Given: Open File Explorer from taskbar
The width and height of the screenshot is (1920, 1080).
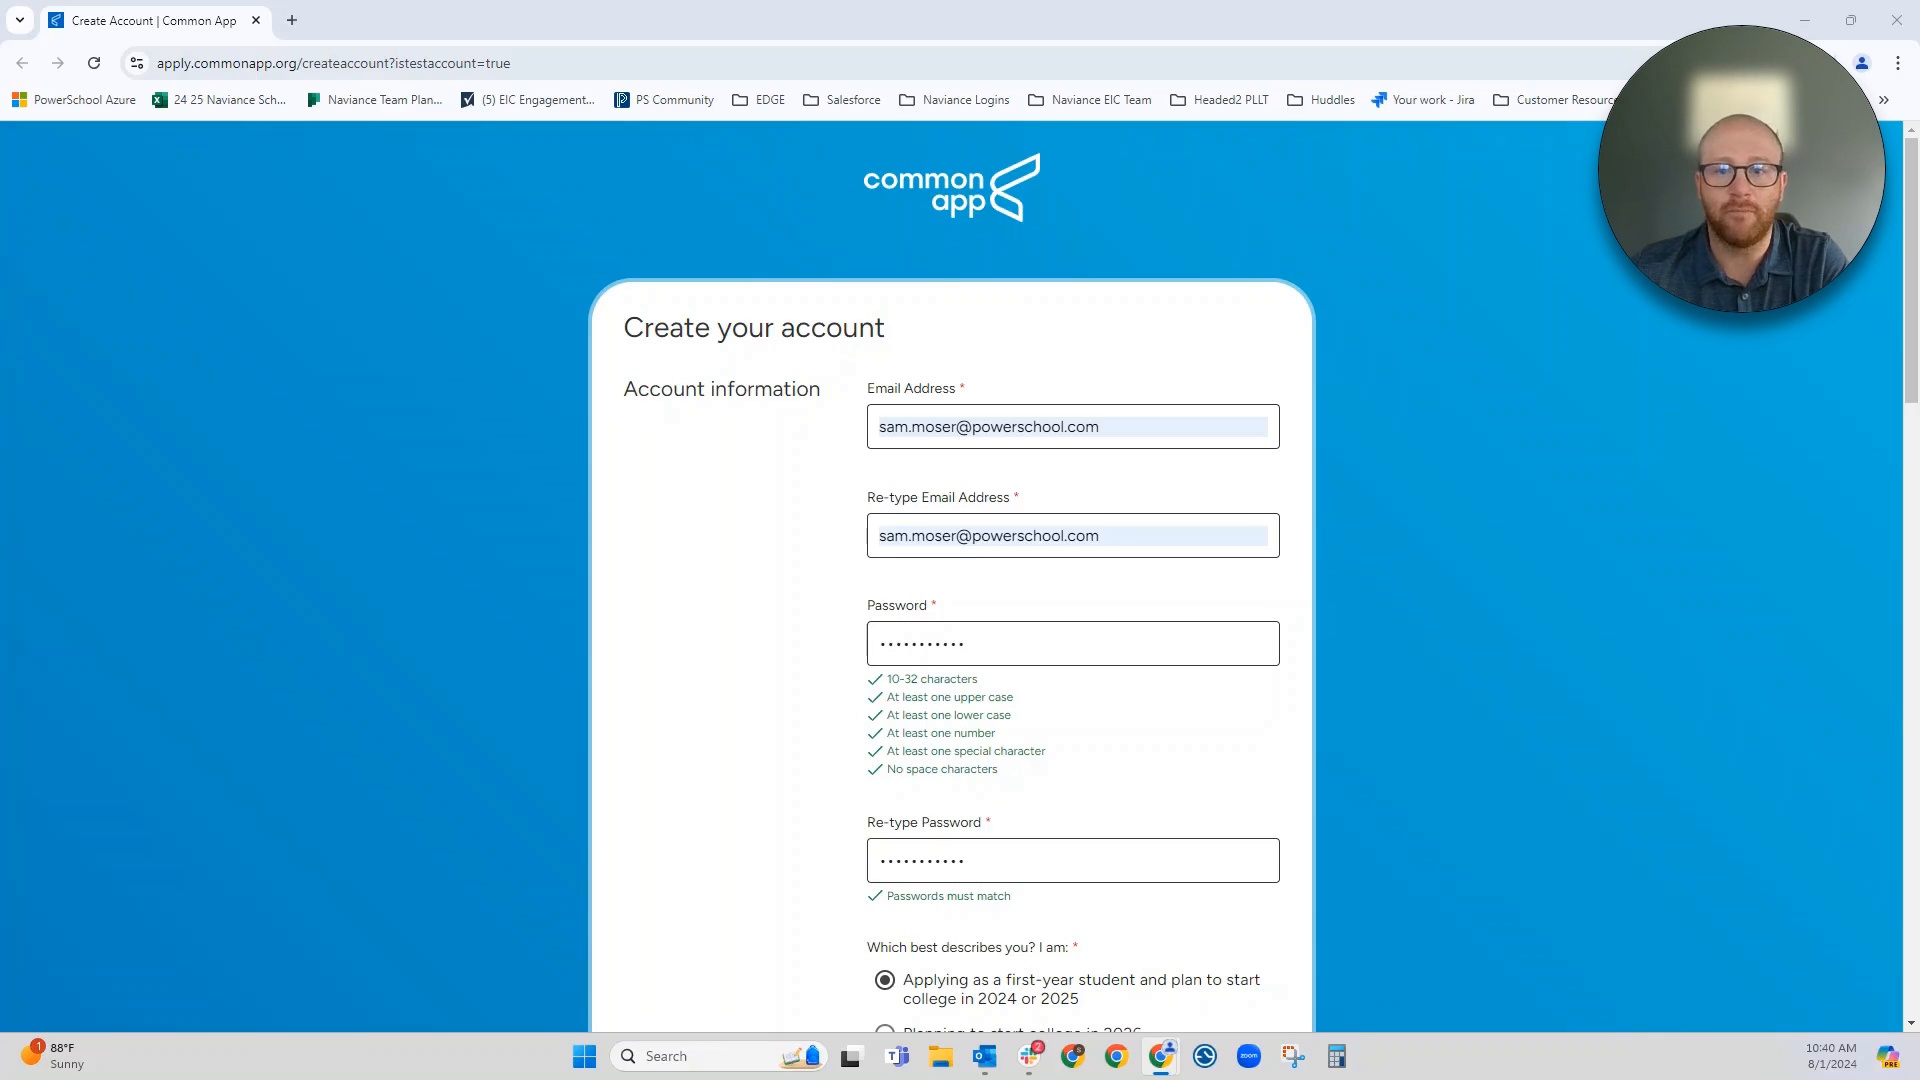Looking at the screenshot, I should (x=940, y=1056).
